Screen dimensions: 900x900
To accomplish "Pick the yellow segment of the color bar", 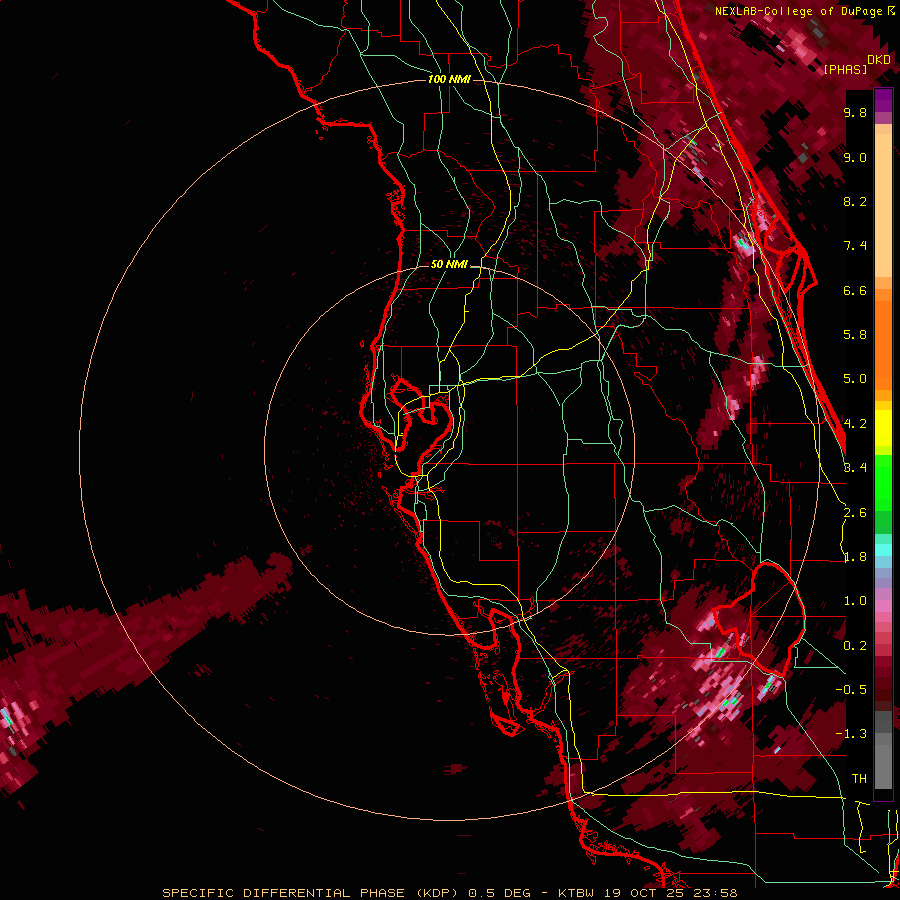I will (x=883, y=428).
